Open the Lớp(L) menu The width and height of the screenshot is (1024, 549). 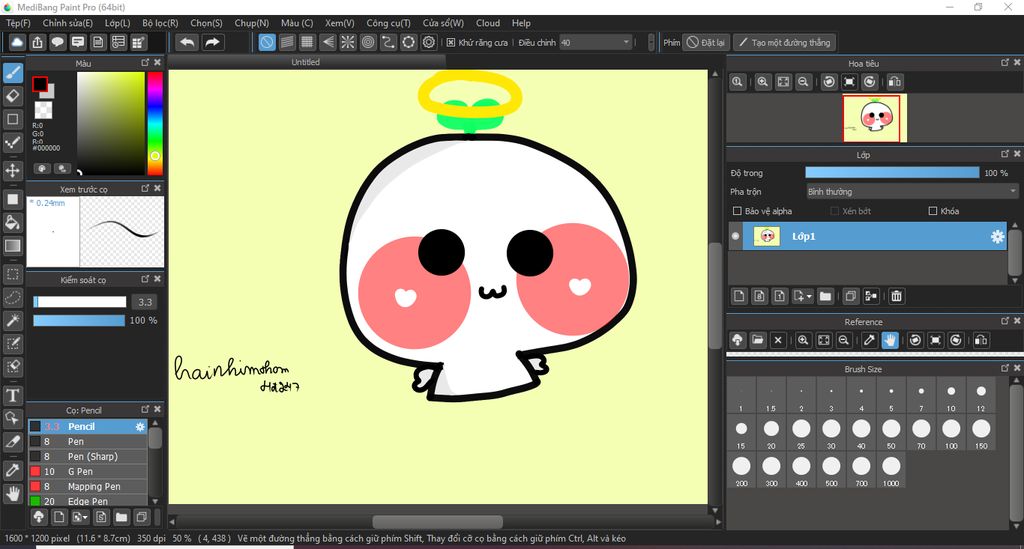[x=118, y=23]
